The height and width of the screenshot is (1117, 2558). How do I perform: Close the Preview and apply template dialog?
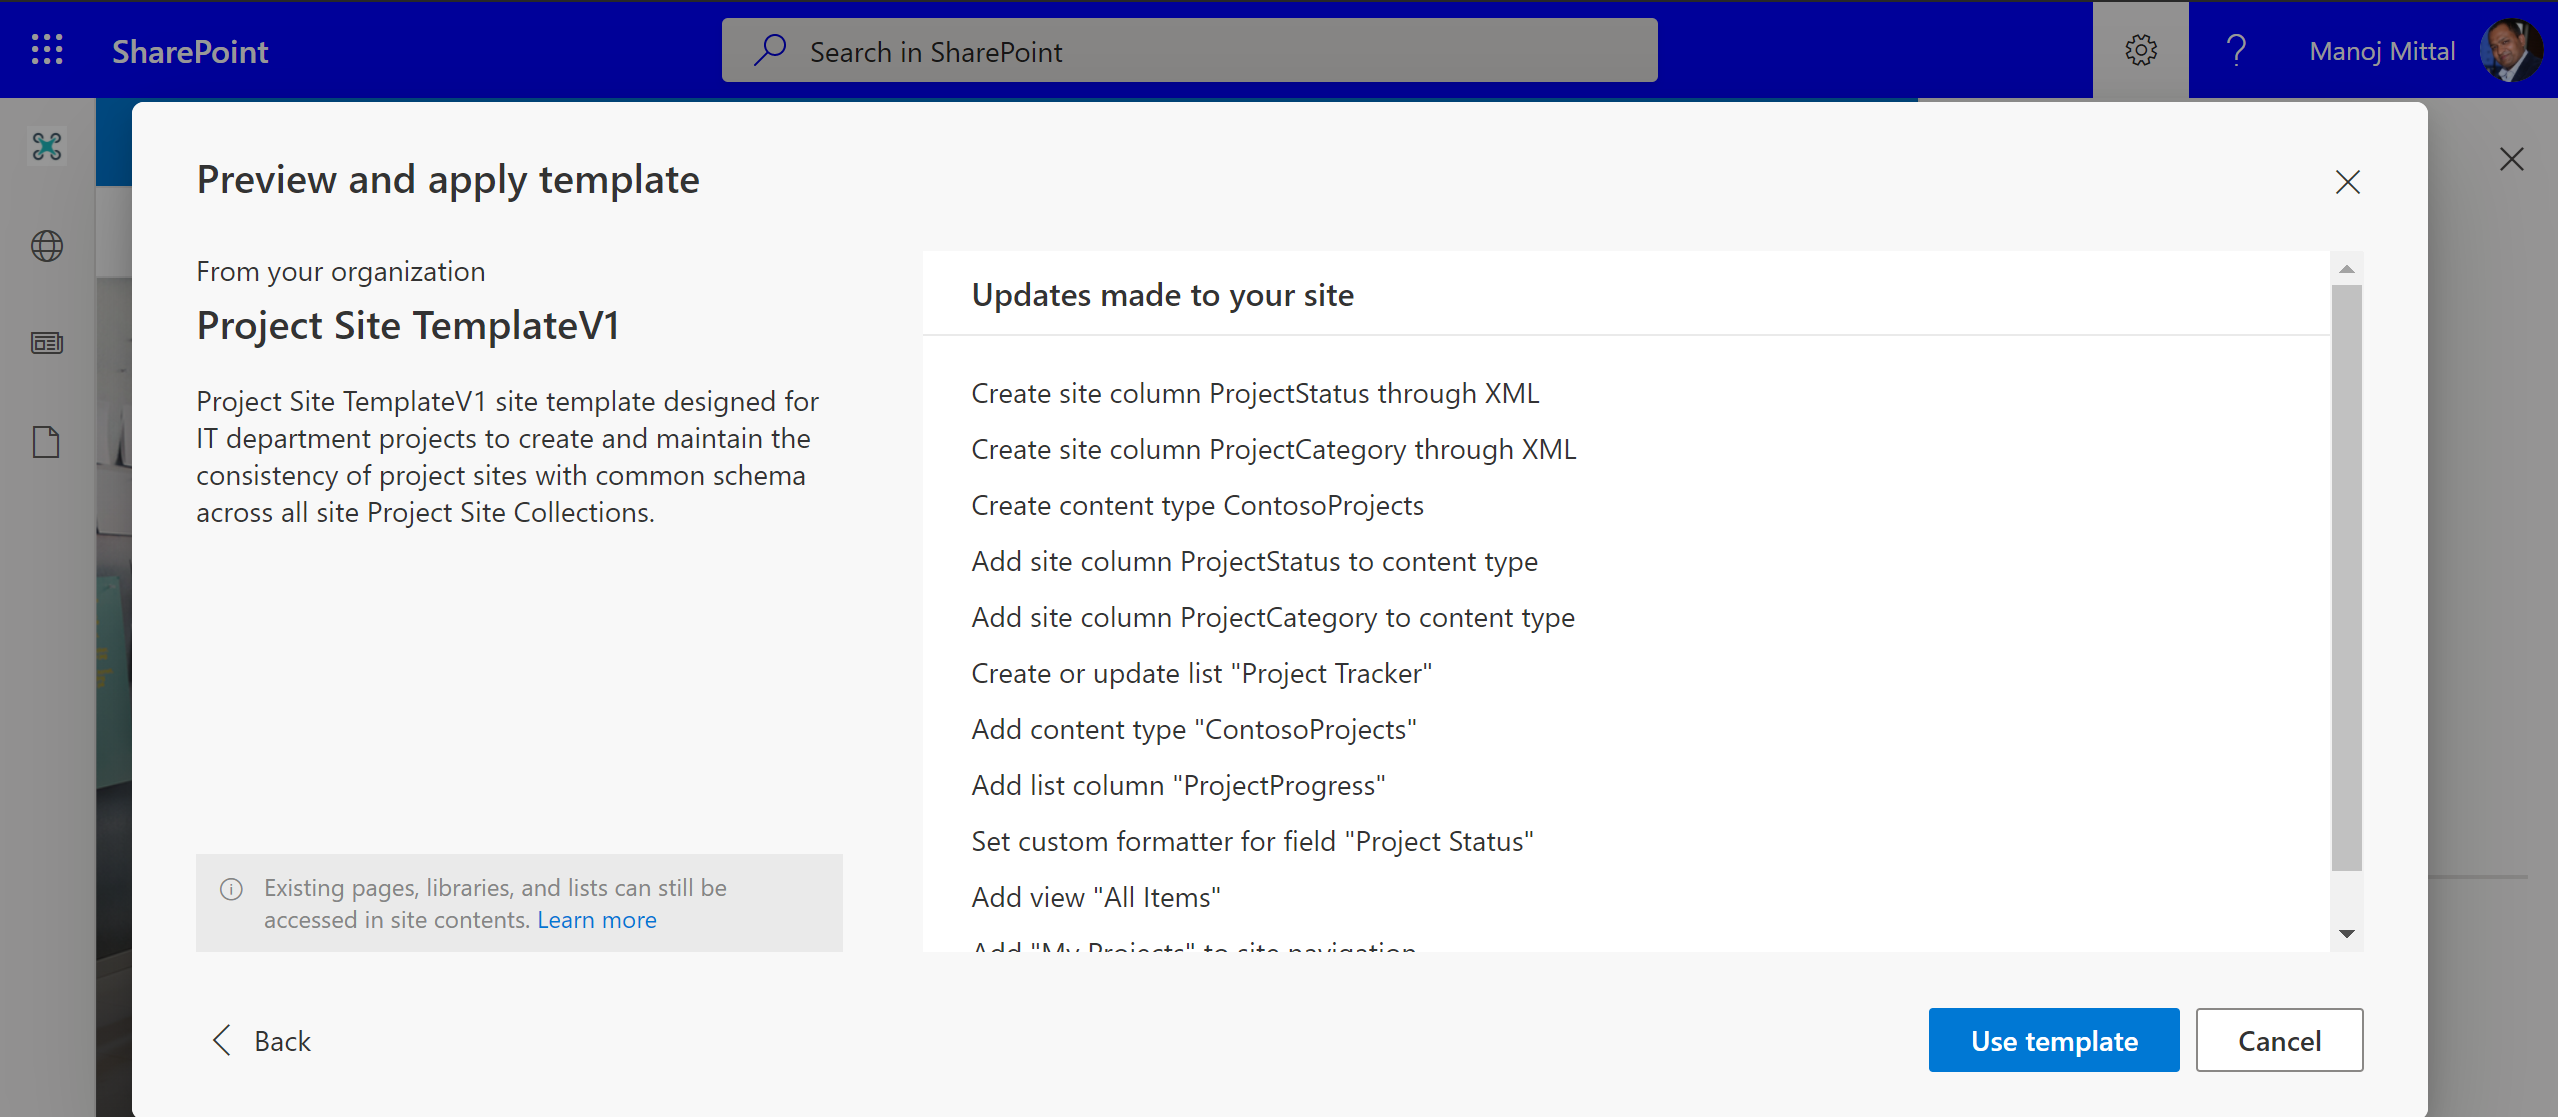[2347, 182]
